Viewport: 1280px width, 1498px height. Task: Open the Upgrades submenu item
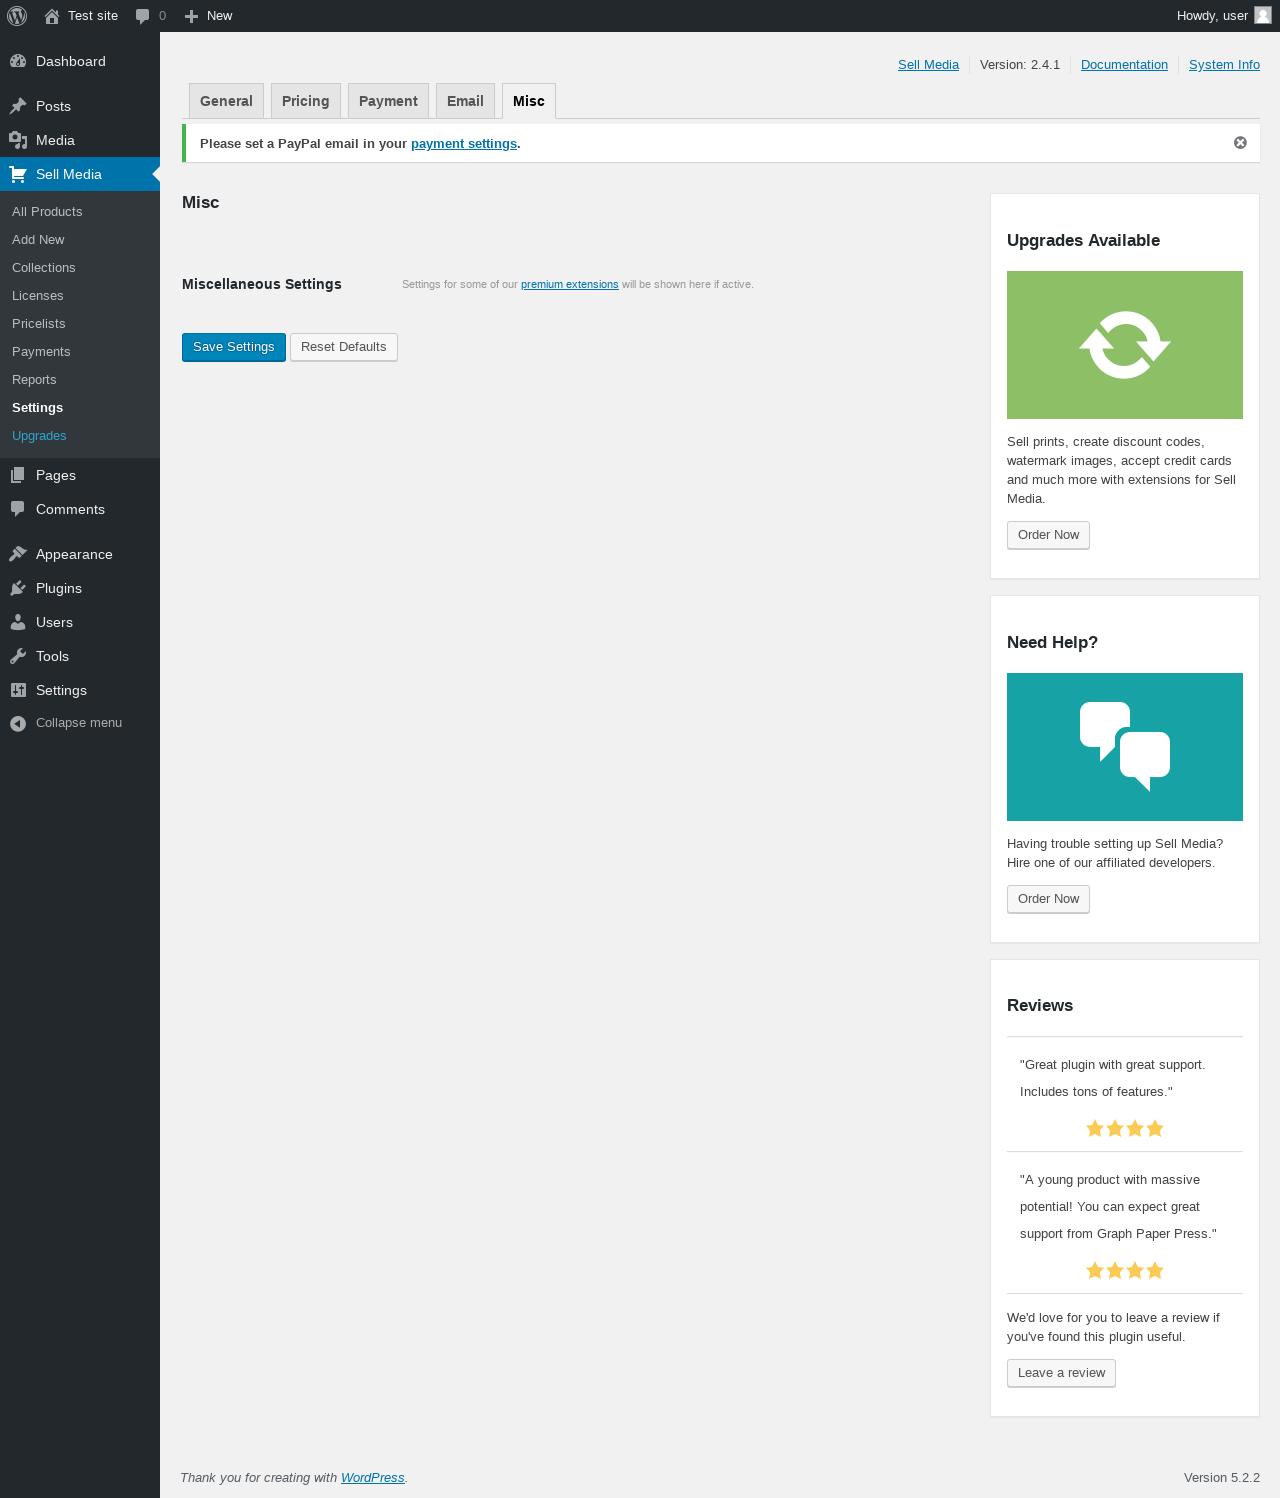tap(39, 436)
